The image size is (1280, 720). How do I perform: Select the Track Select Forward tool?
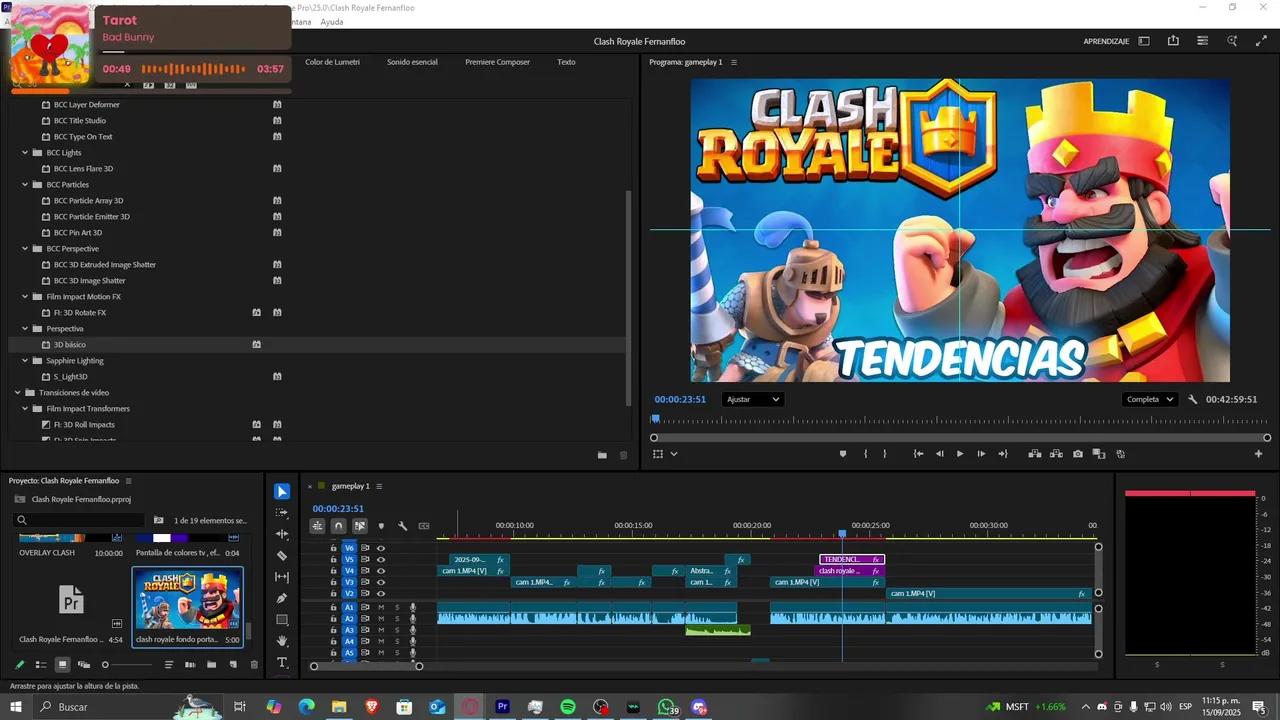click(x=282, y=512)
